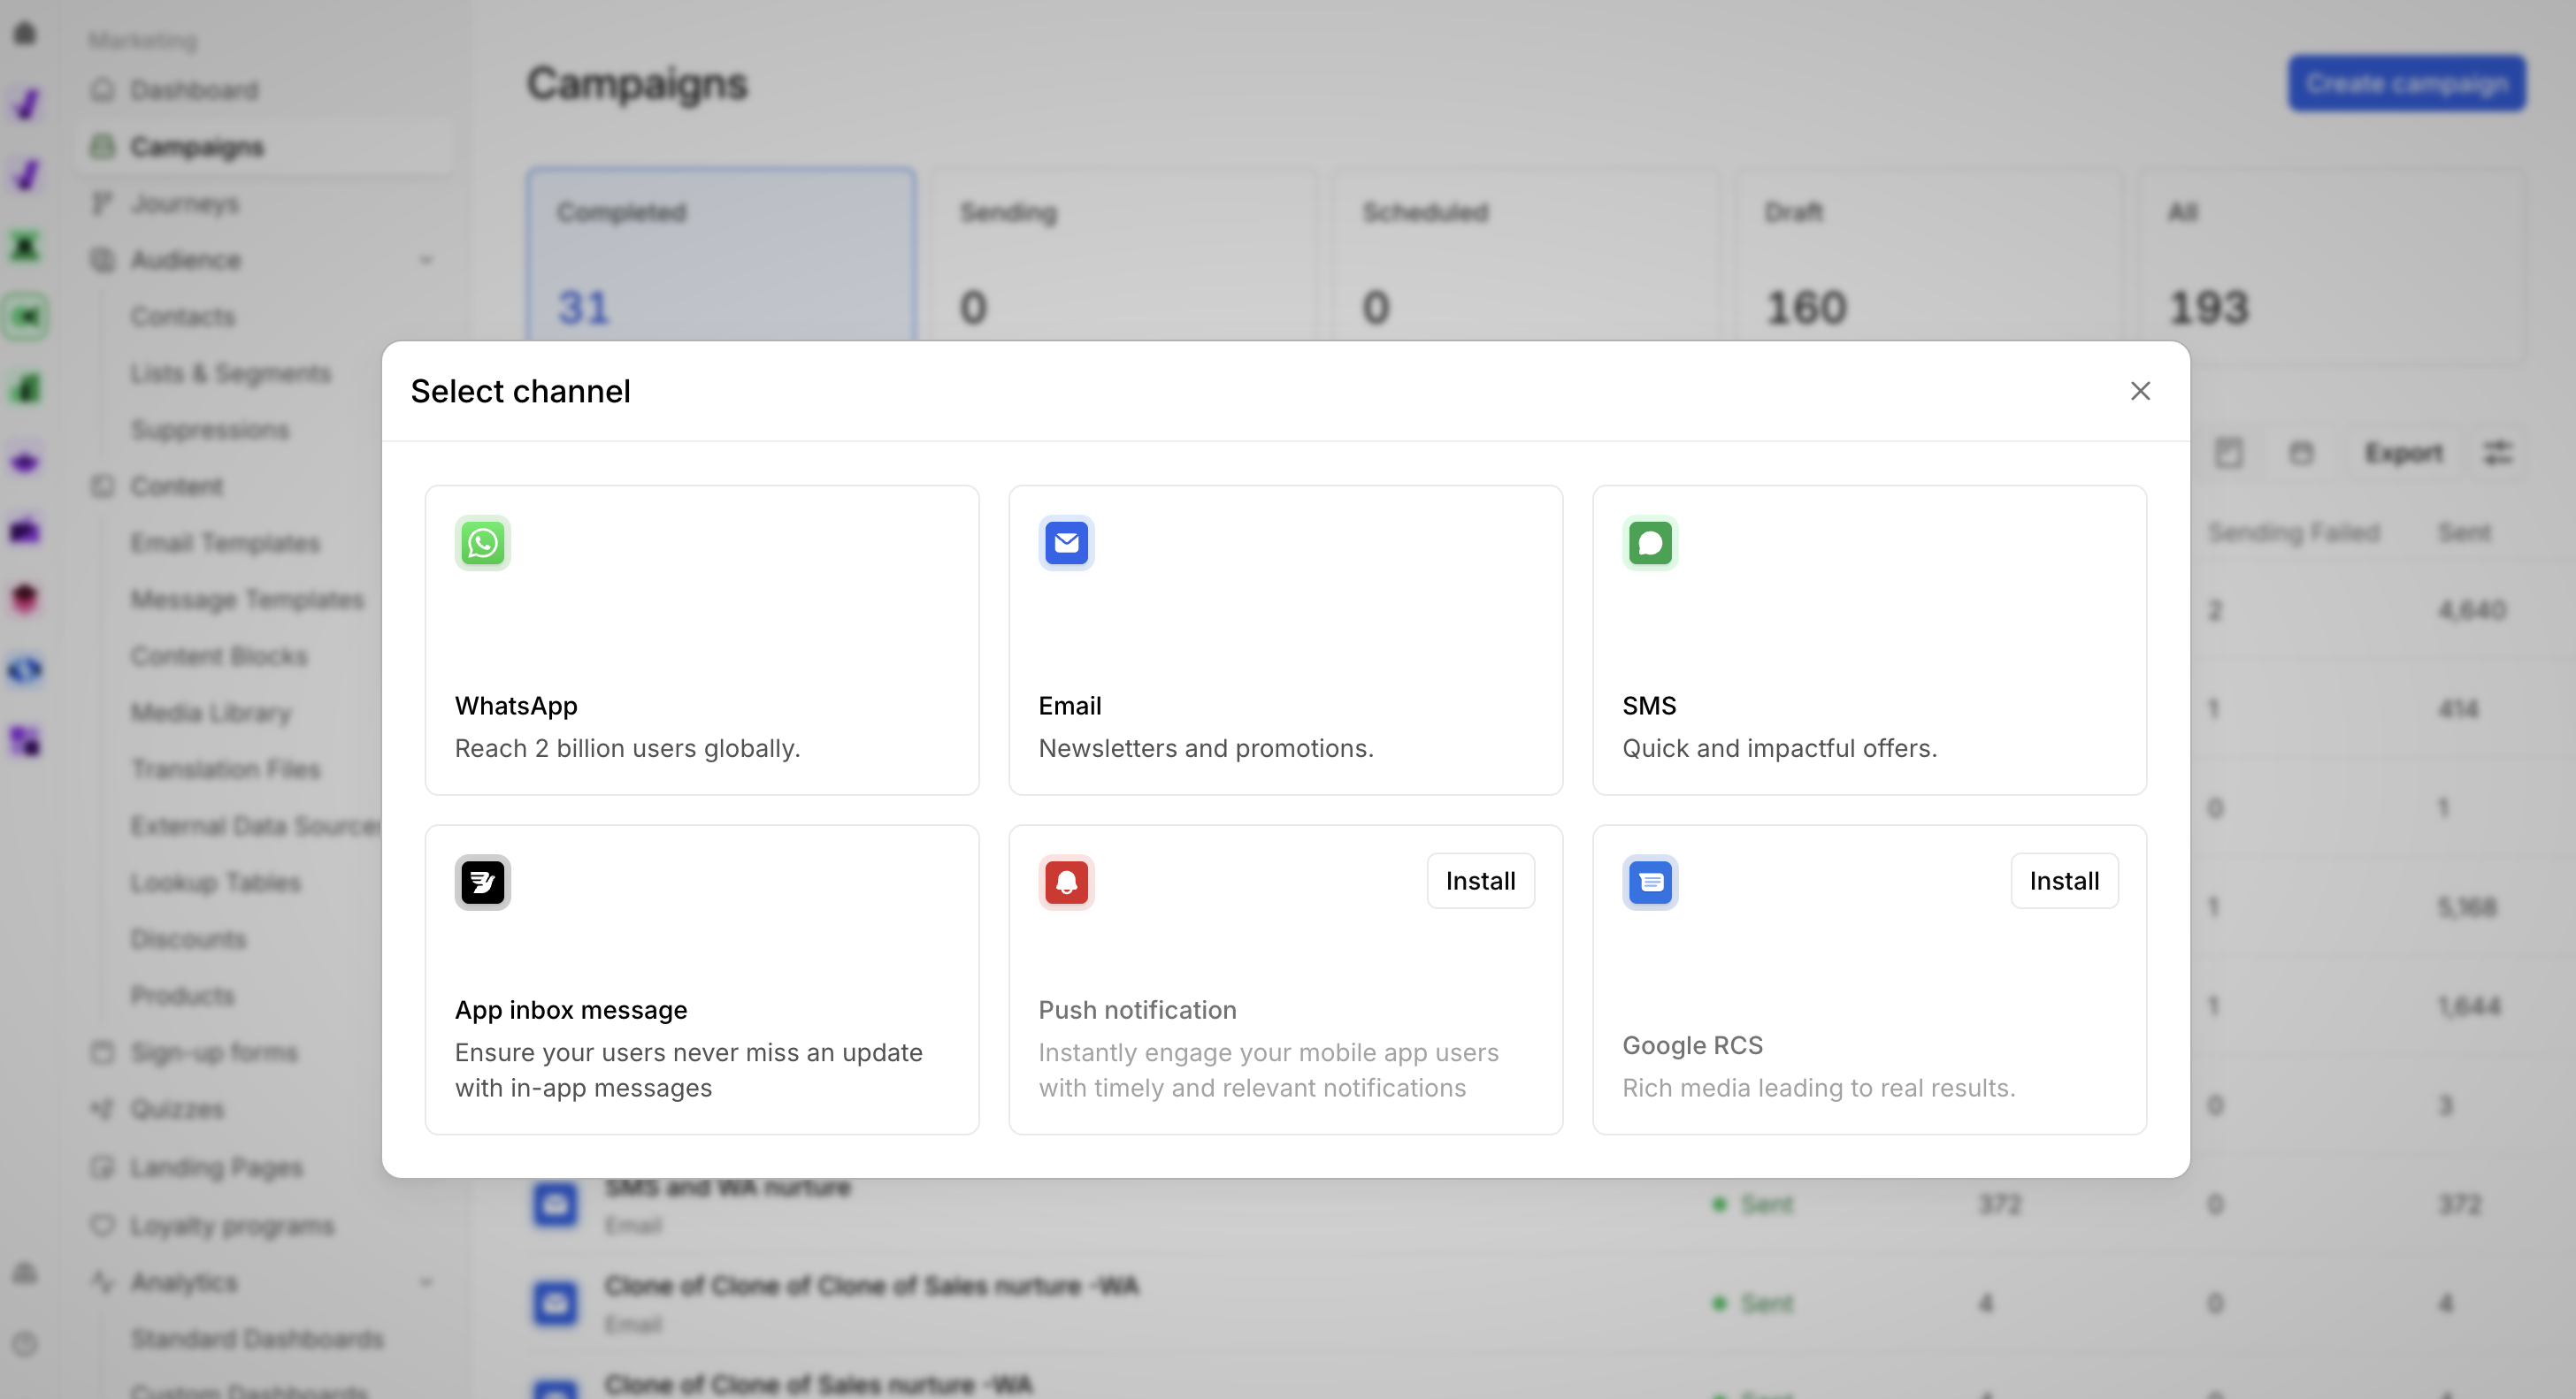Open the table filter settings icon
The width and height of the screenshot is (2576, 1399).
pos(2497,453)
